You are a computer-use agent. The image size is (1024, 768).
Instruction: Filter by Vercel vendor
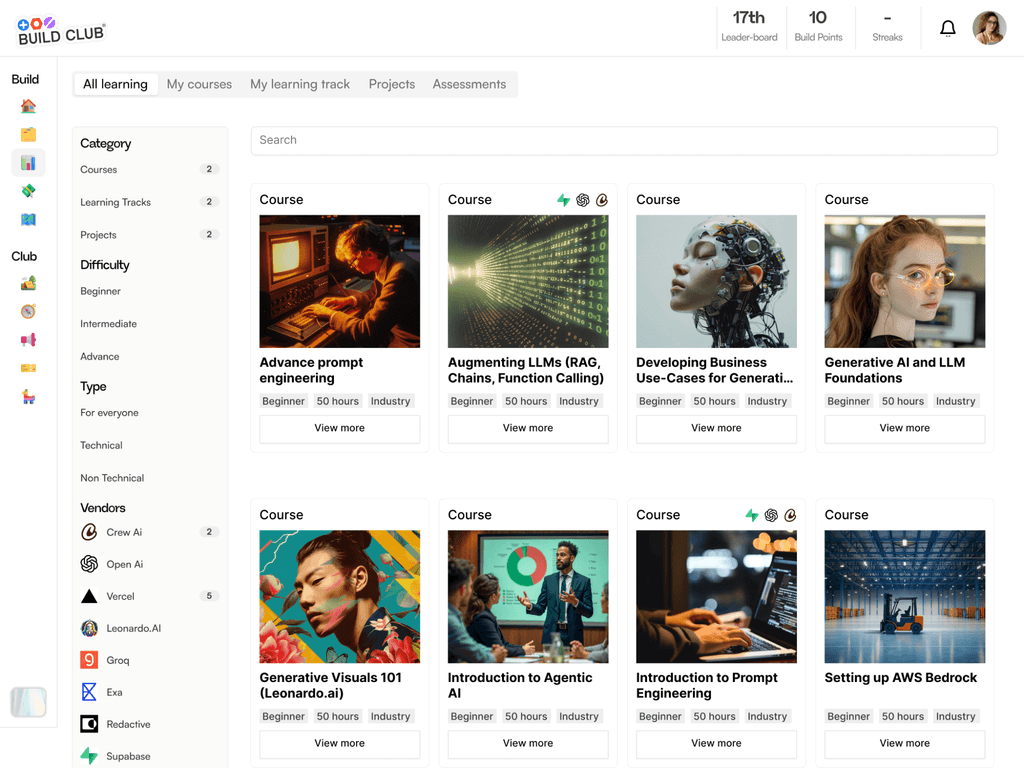[x=120, y=596]
